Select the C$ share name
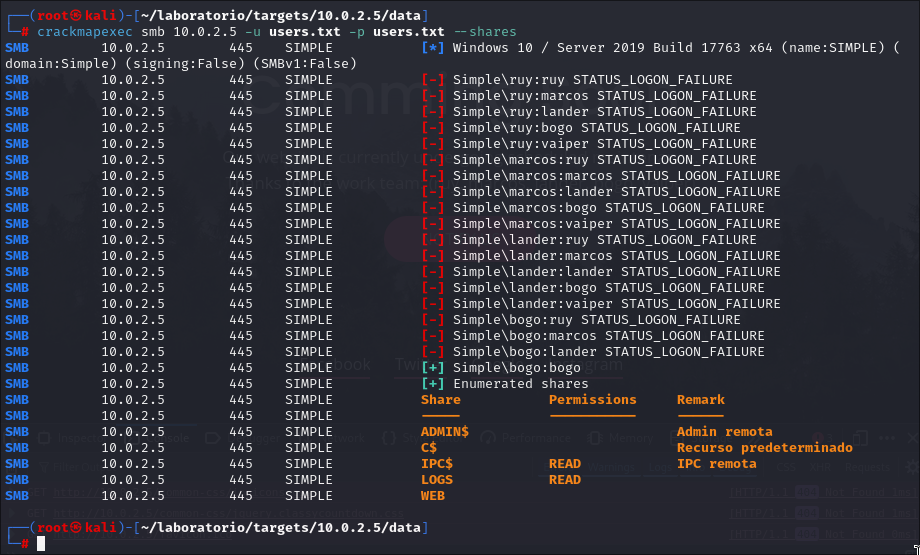 pyautogui.click(x=428, y=448)
